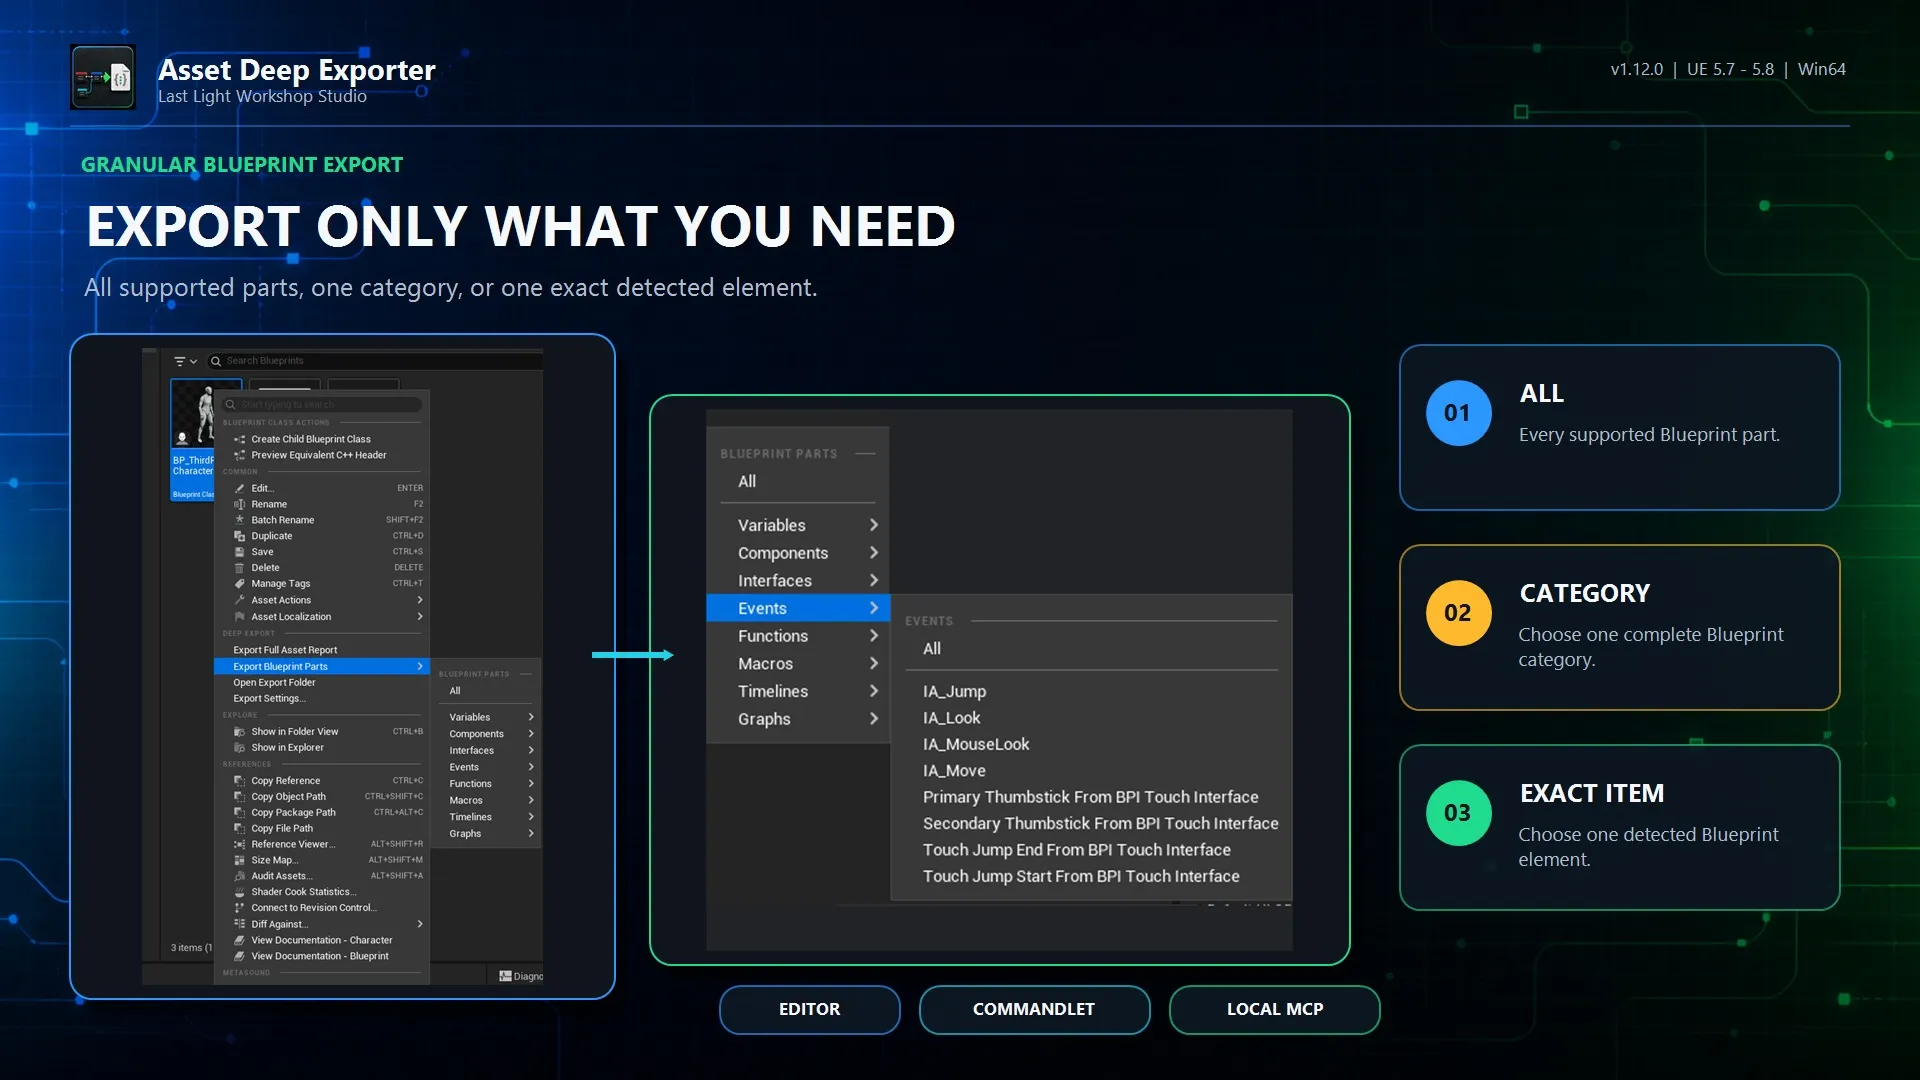Click the 'Start typing to search' menu field
The width and height of the screenshot is (1920, 1080).
point(322,405)
